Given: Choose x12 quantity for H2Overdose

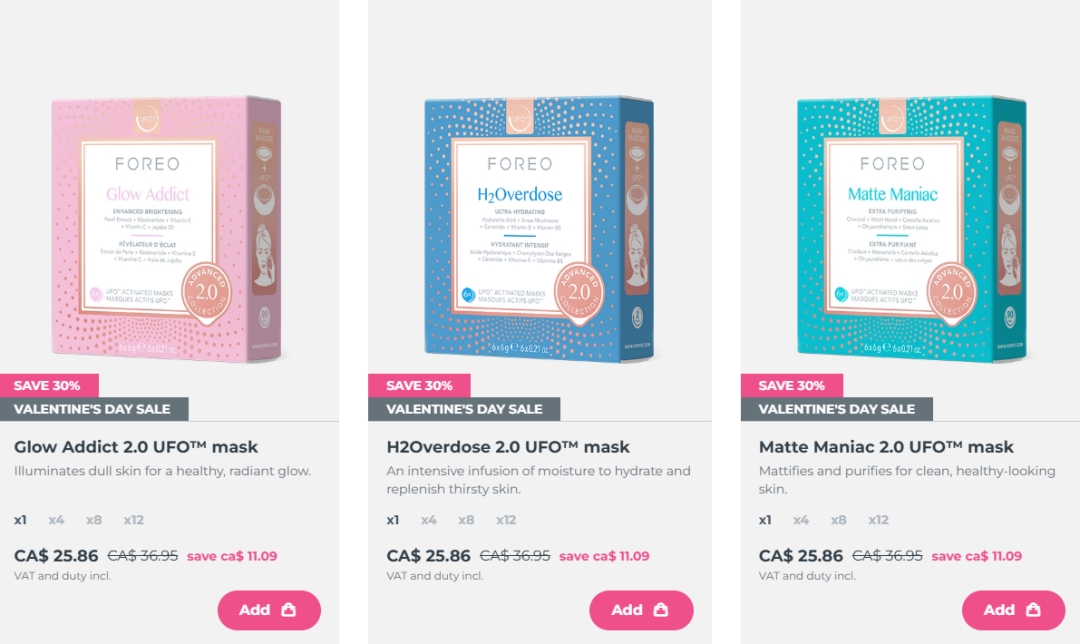Looking at the screenshot, I should (506, 520).
